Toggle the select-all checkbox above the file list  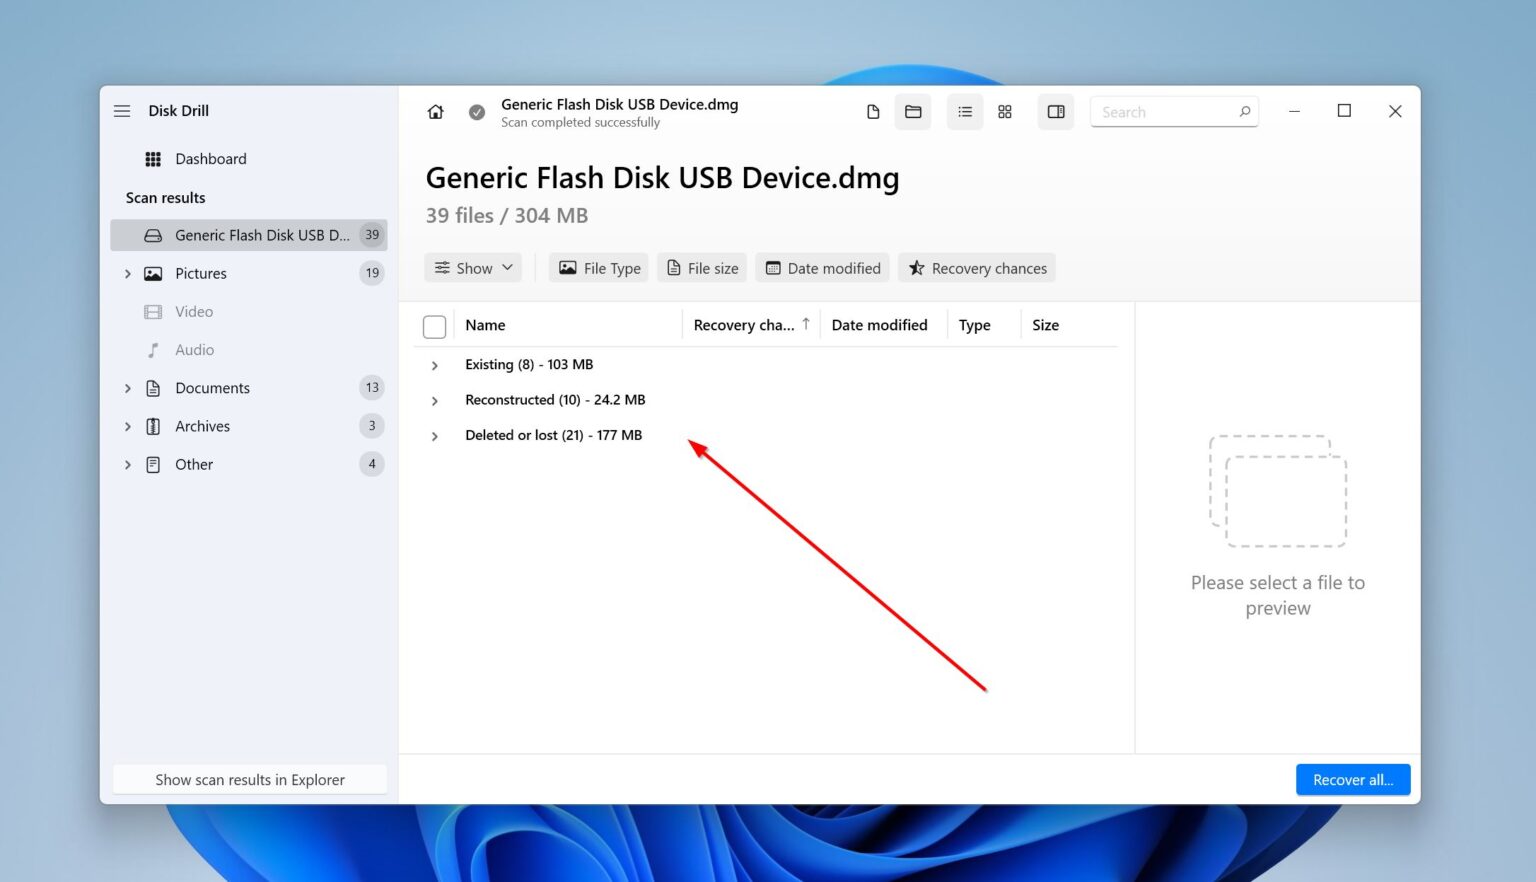[435, 326]
